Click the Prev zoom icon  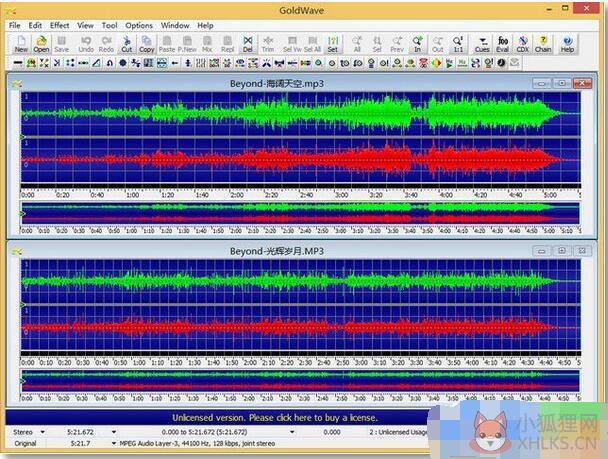click(x=397, y=44)
